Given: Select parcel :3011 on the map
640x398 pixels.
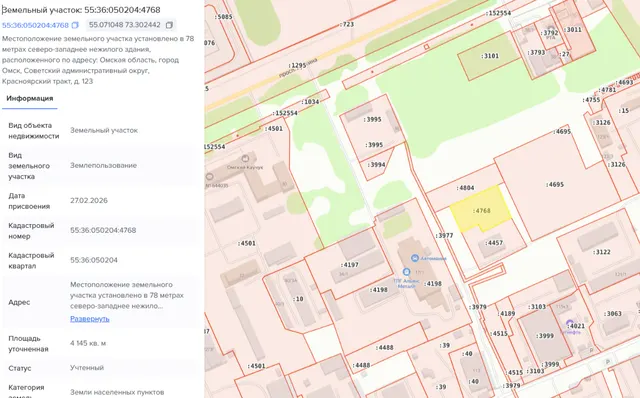Looking at the screenshot, I should (573, 30).
